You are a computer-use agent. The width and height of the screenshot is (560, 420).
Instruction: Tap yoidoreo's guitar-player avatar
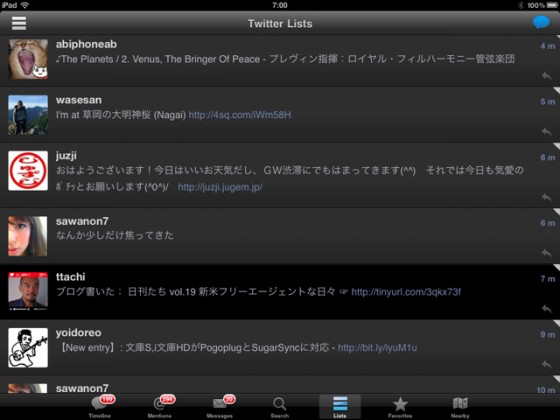point(28,348)
